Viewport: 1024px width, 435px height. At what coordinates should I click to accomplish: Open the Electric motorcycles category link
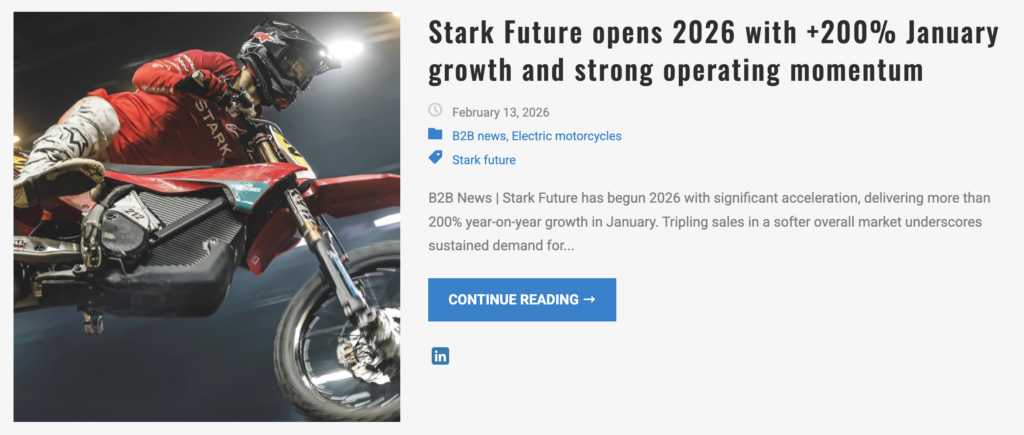click(566, 136)
